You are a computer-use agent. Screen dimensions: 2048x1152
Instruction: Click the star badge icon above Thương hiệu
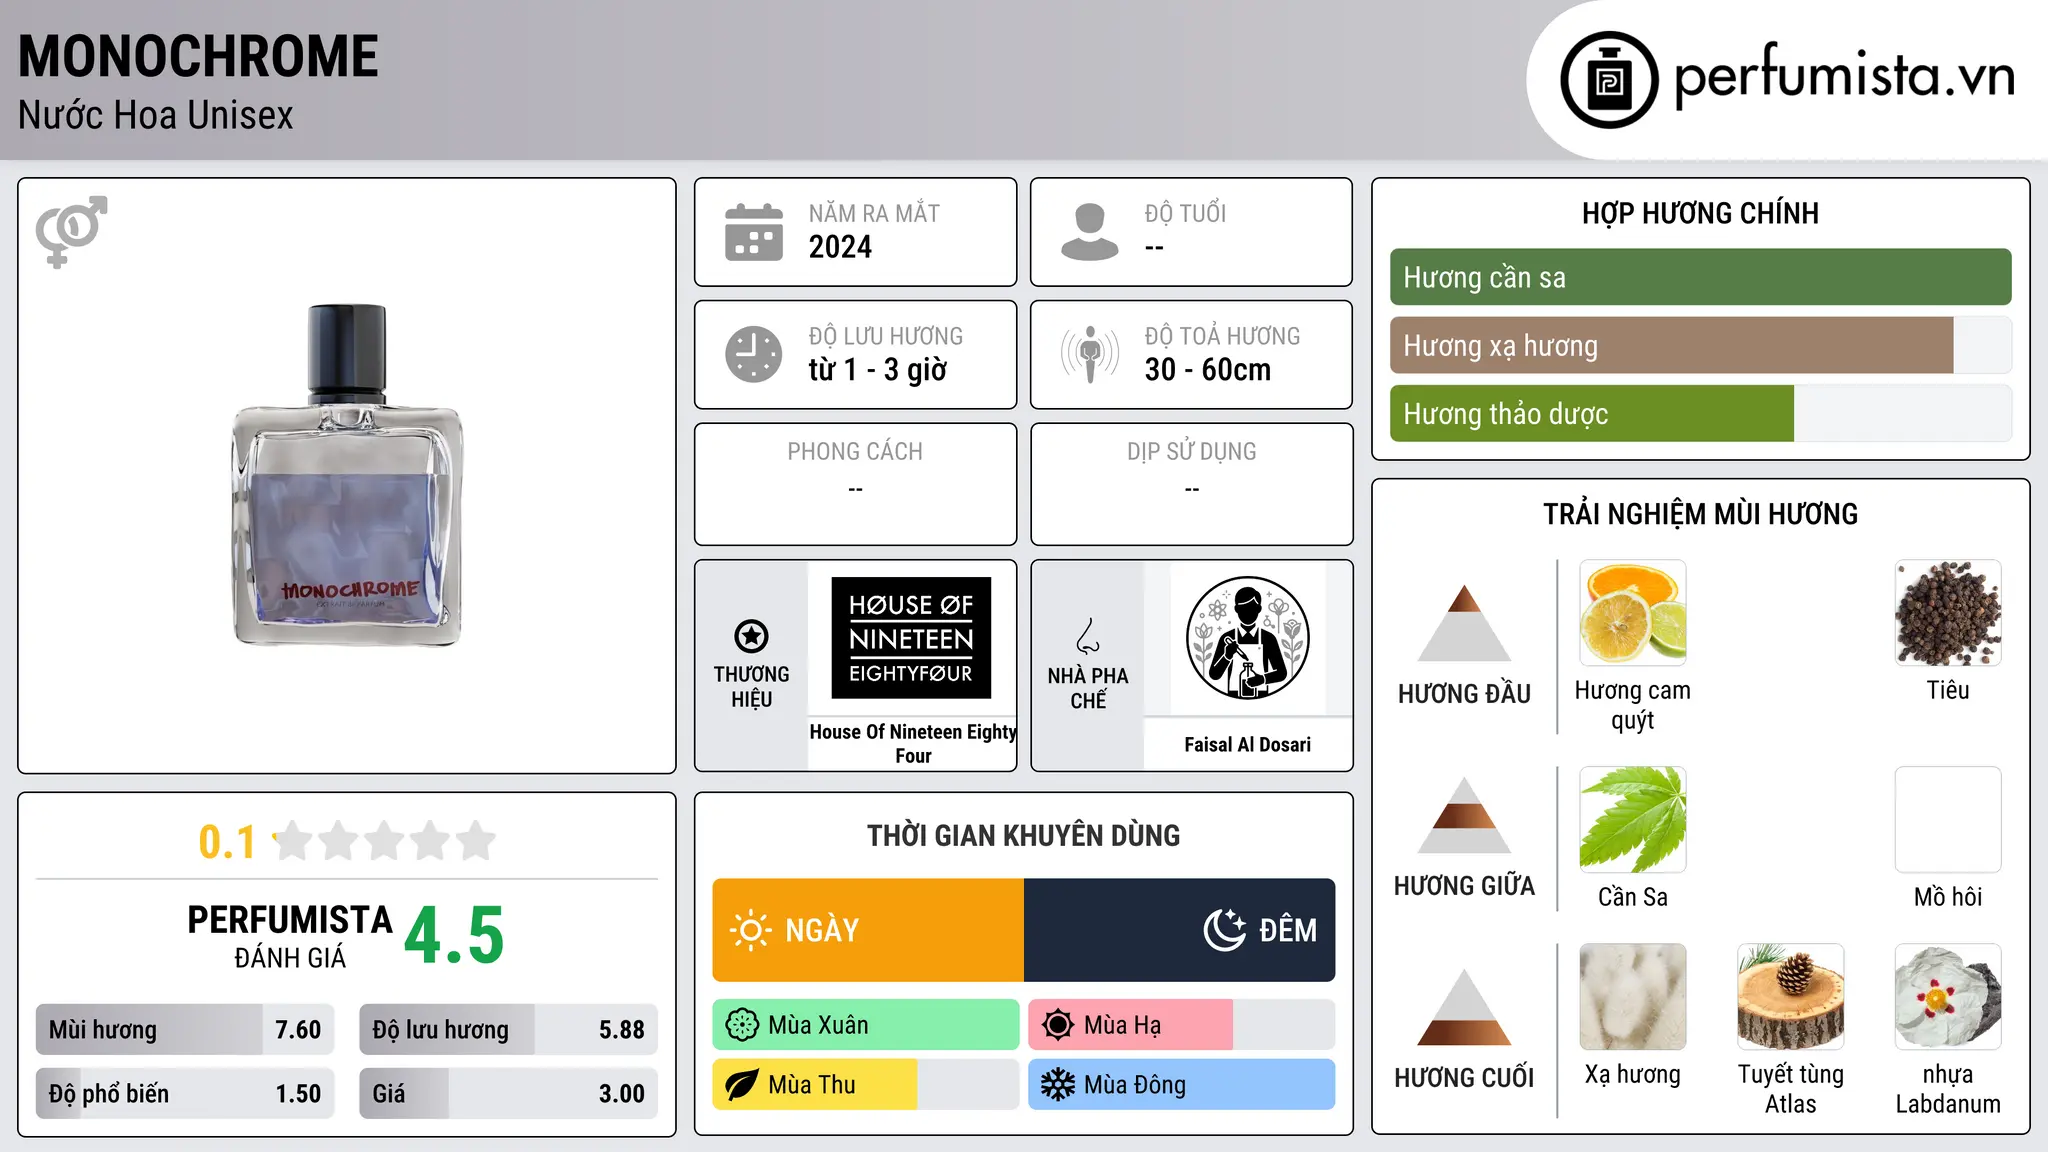tap(751, 636)
